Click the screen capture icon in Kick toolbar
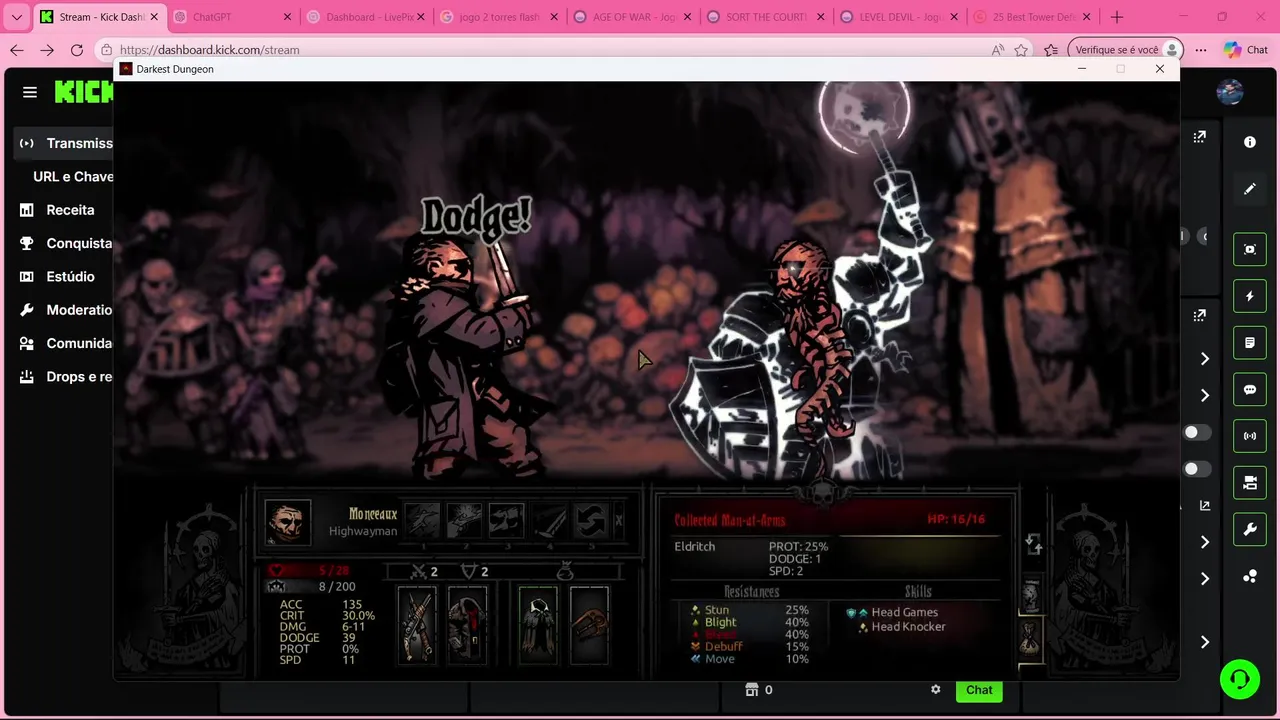The width and height of the screenshot is (1280, 720). 1250,250
